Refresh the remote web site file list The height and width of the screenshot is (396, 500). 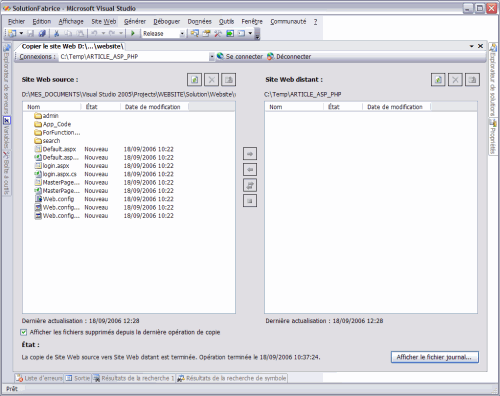point(438,80)
